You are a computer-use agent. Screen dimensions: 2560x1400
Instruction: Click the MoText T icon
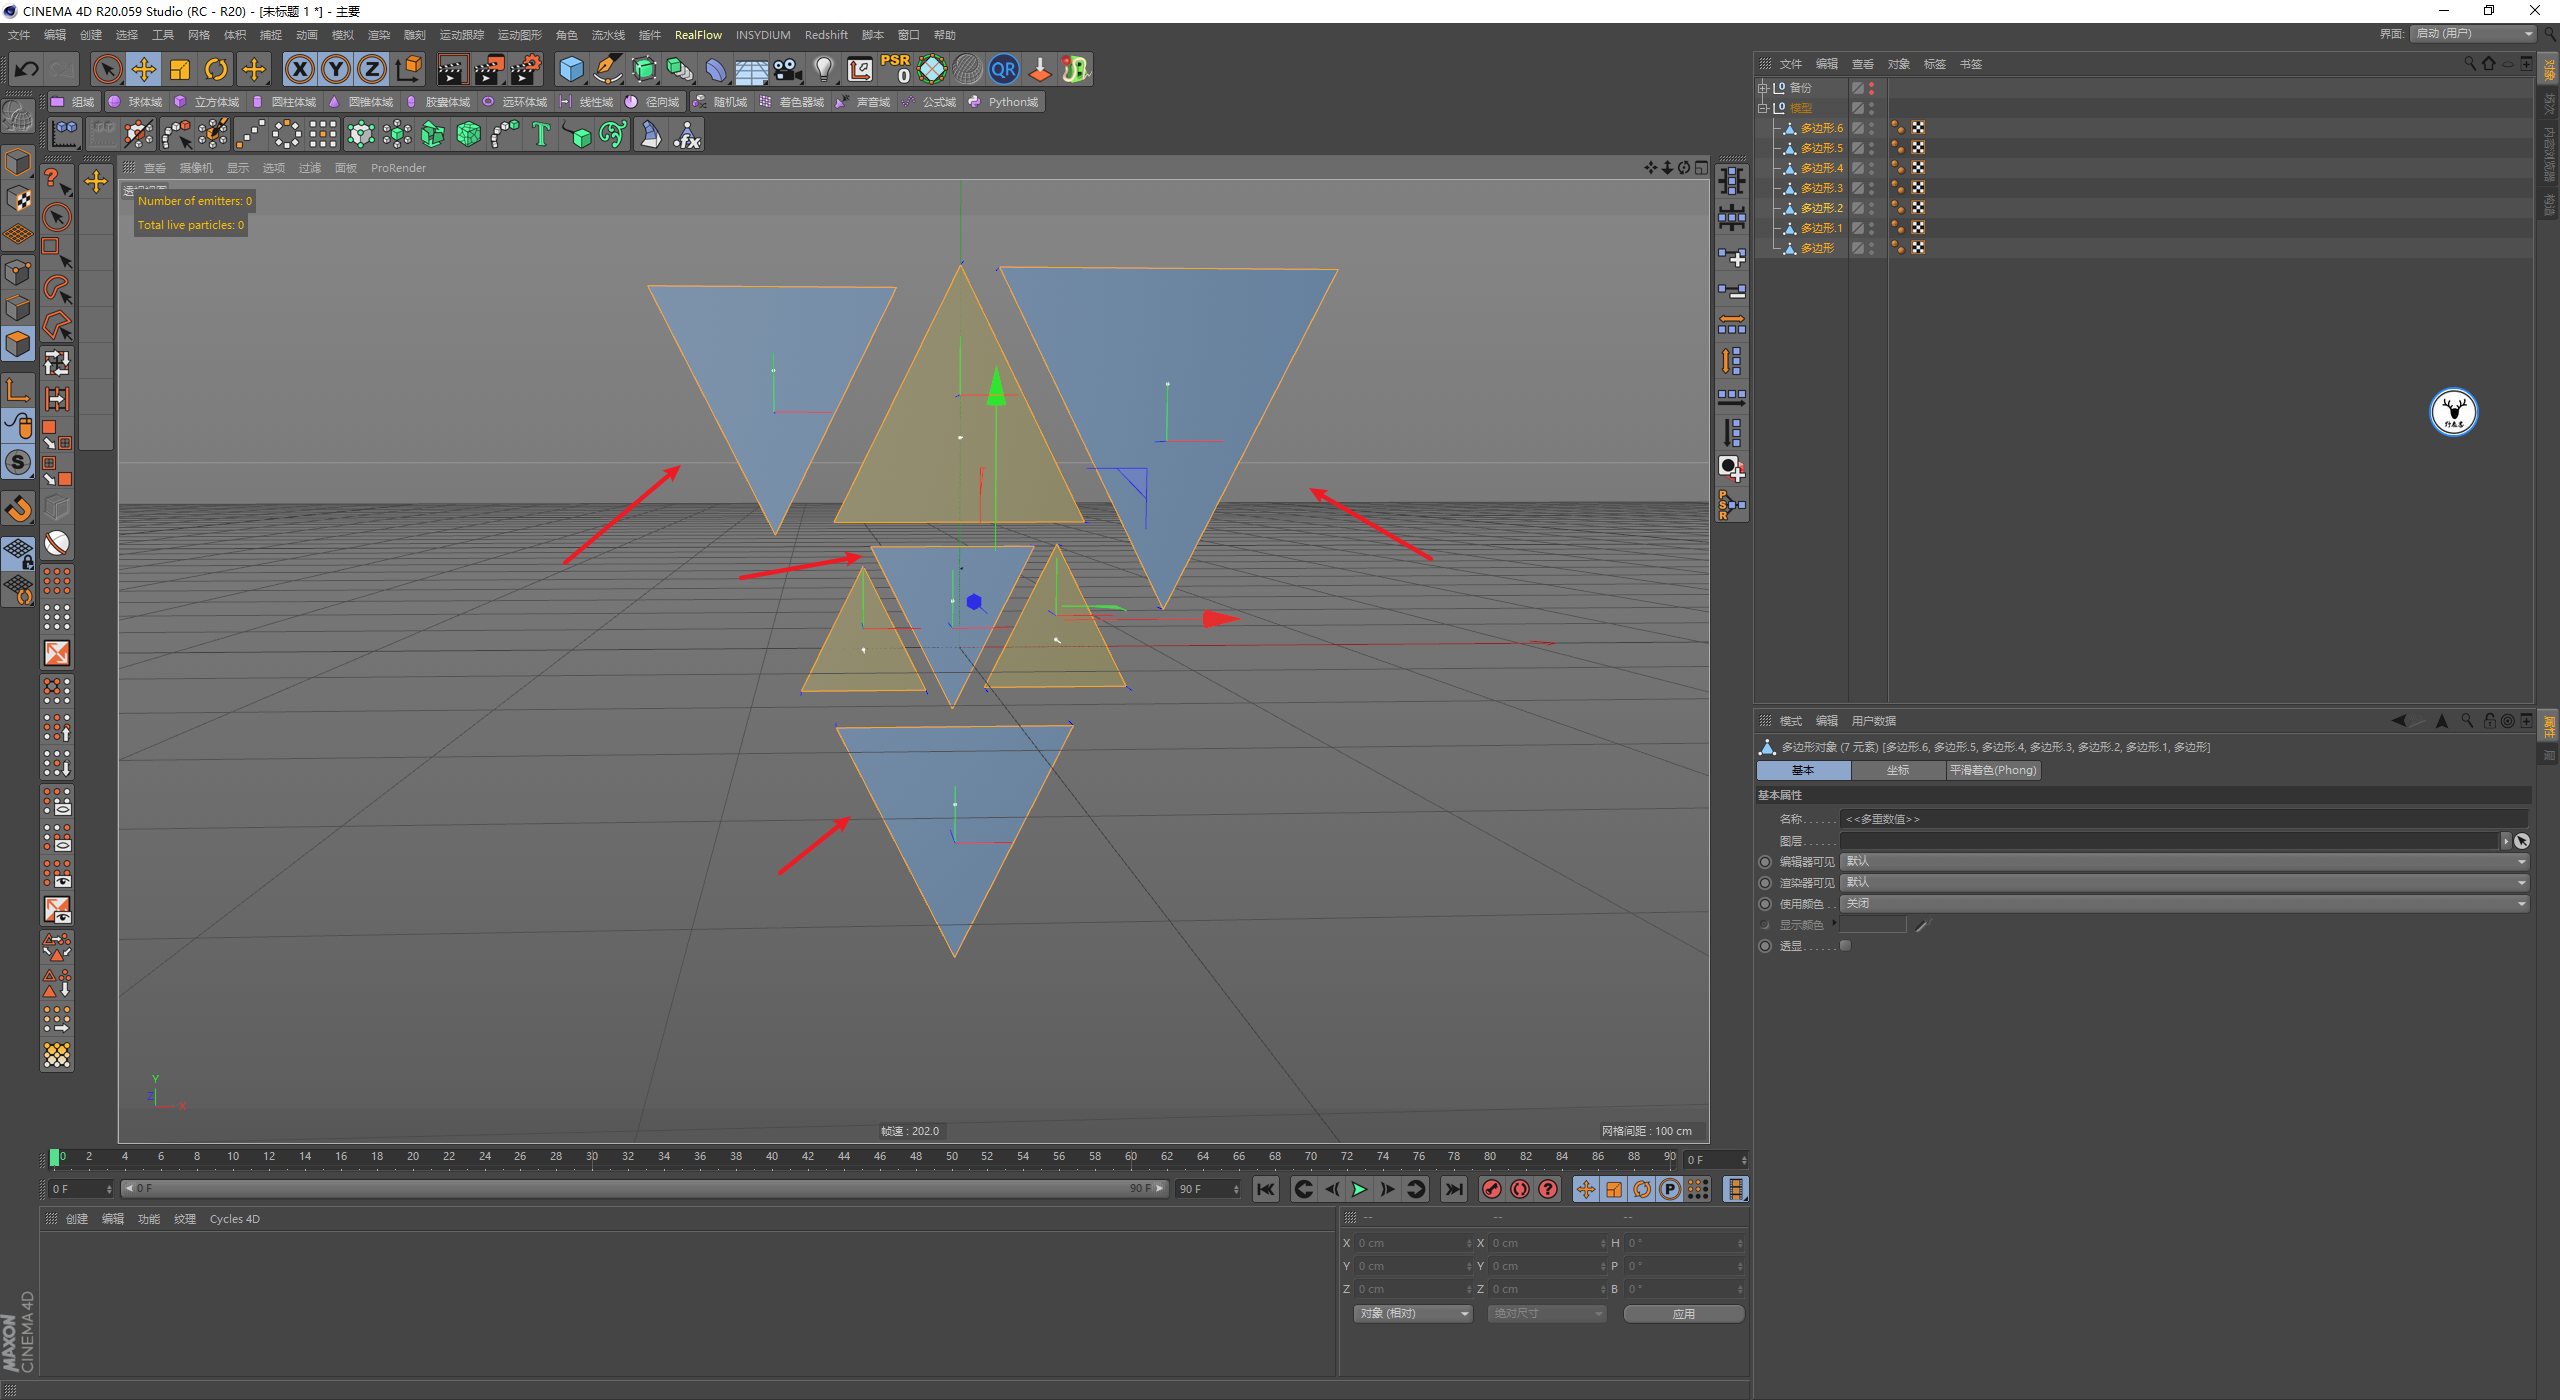pyautogui.click(x=541, y=134)
